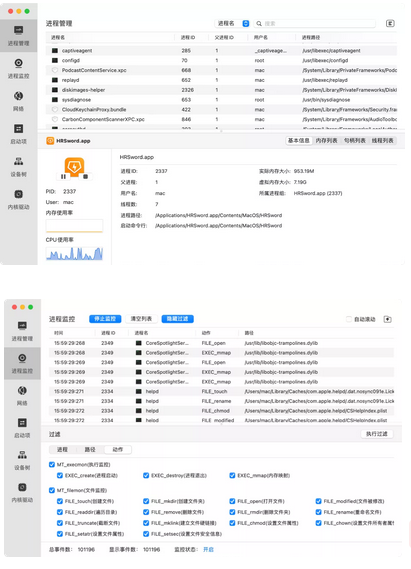
Task: Click 清空列表 button
Action: click(x=141, y=319)
